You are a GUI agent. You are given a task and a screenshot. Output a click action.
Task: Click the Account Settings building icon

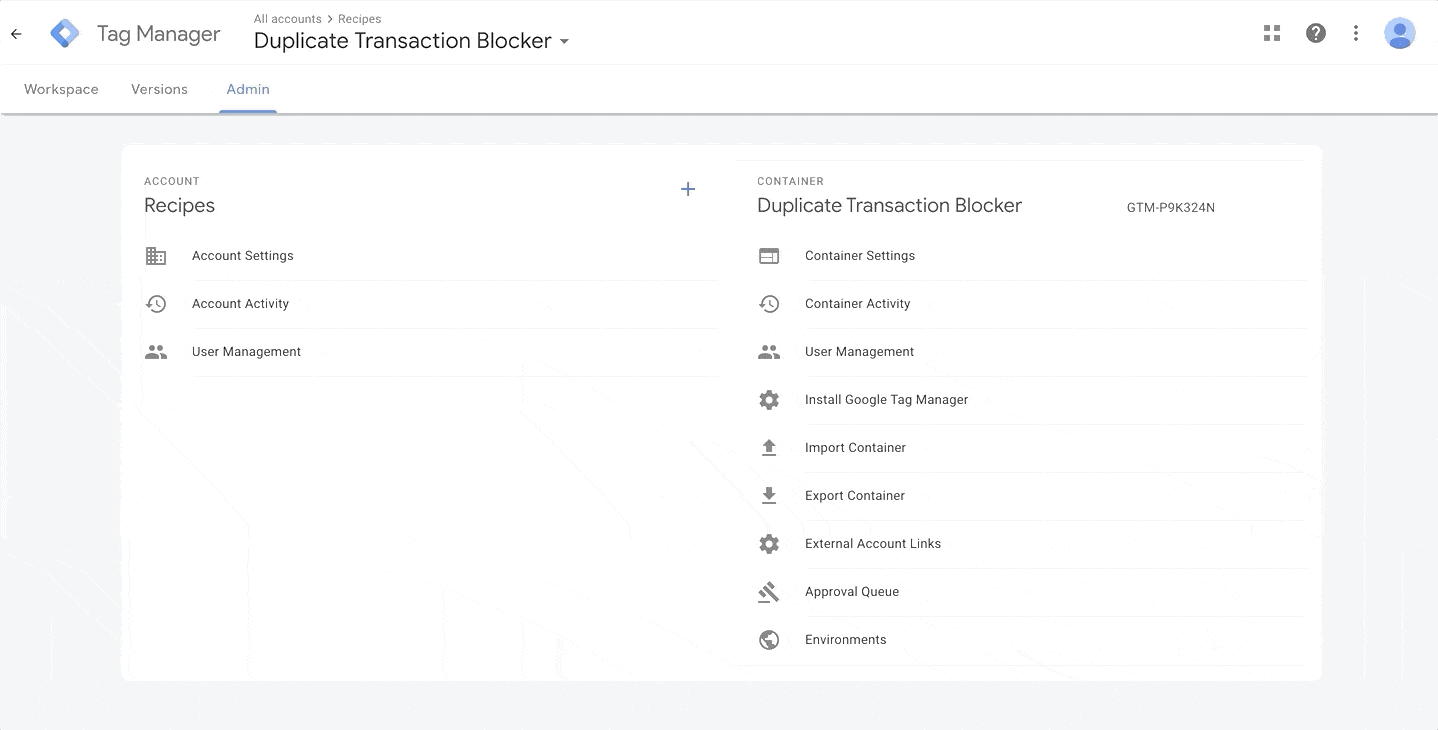tap(156, 256)
